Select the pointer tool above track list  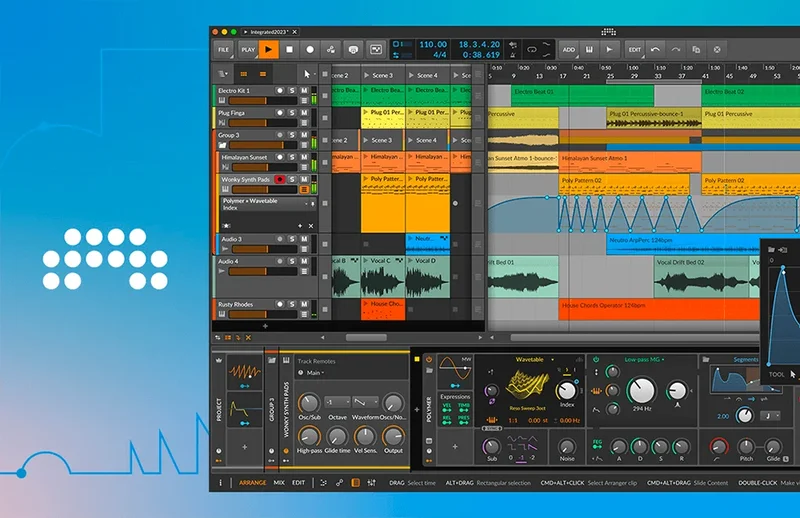307,74
